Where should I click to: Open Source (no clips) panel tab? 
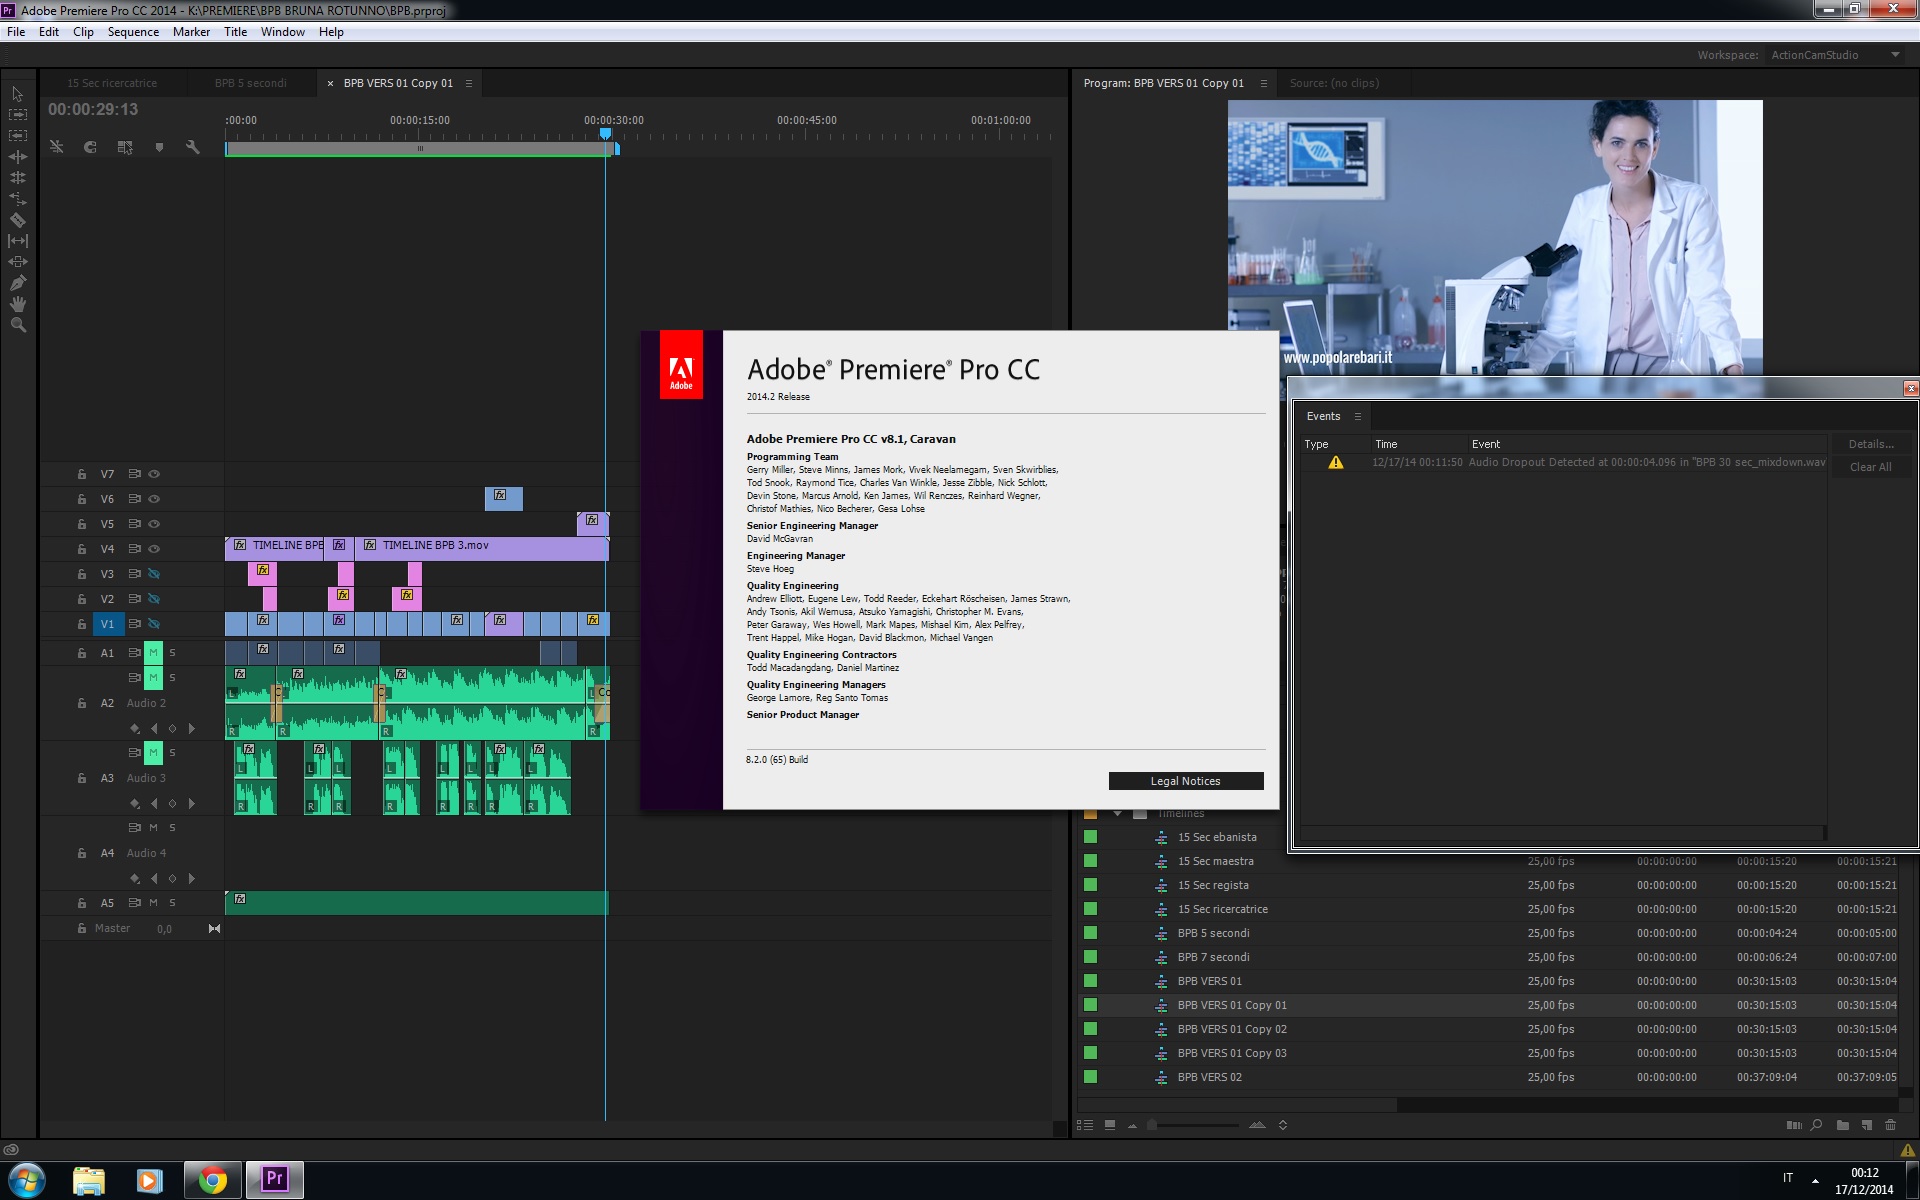click(1334, 83)
